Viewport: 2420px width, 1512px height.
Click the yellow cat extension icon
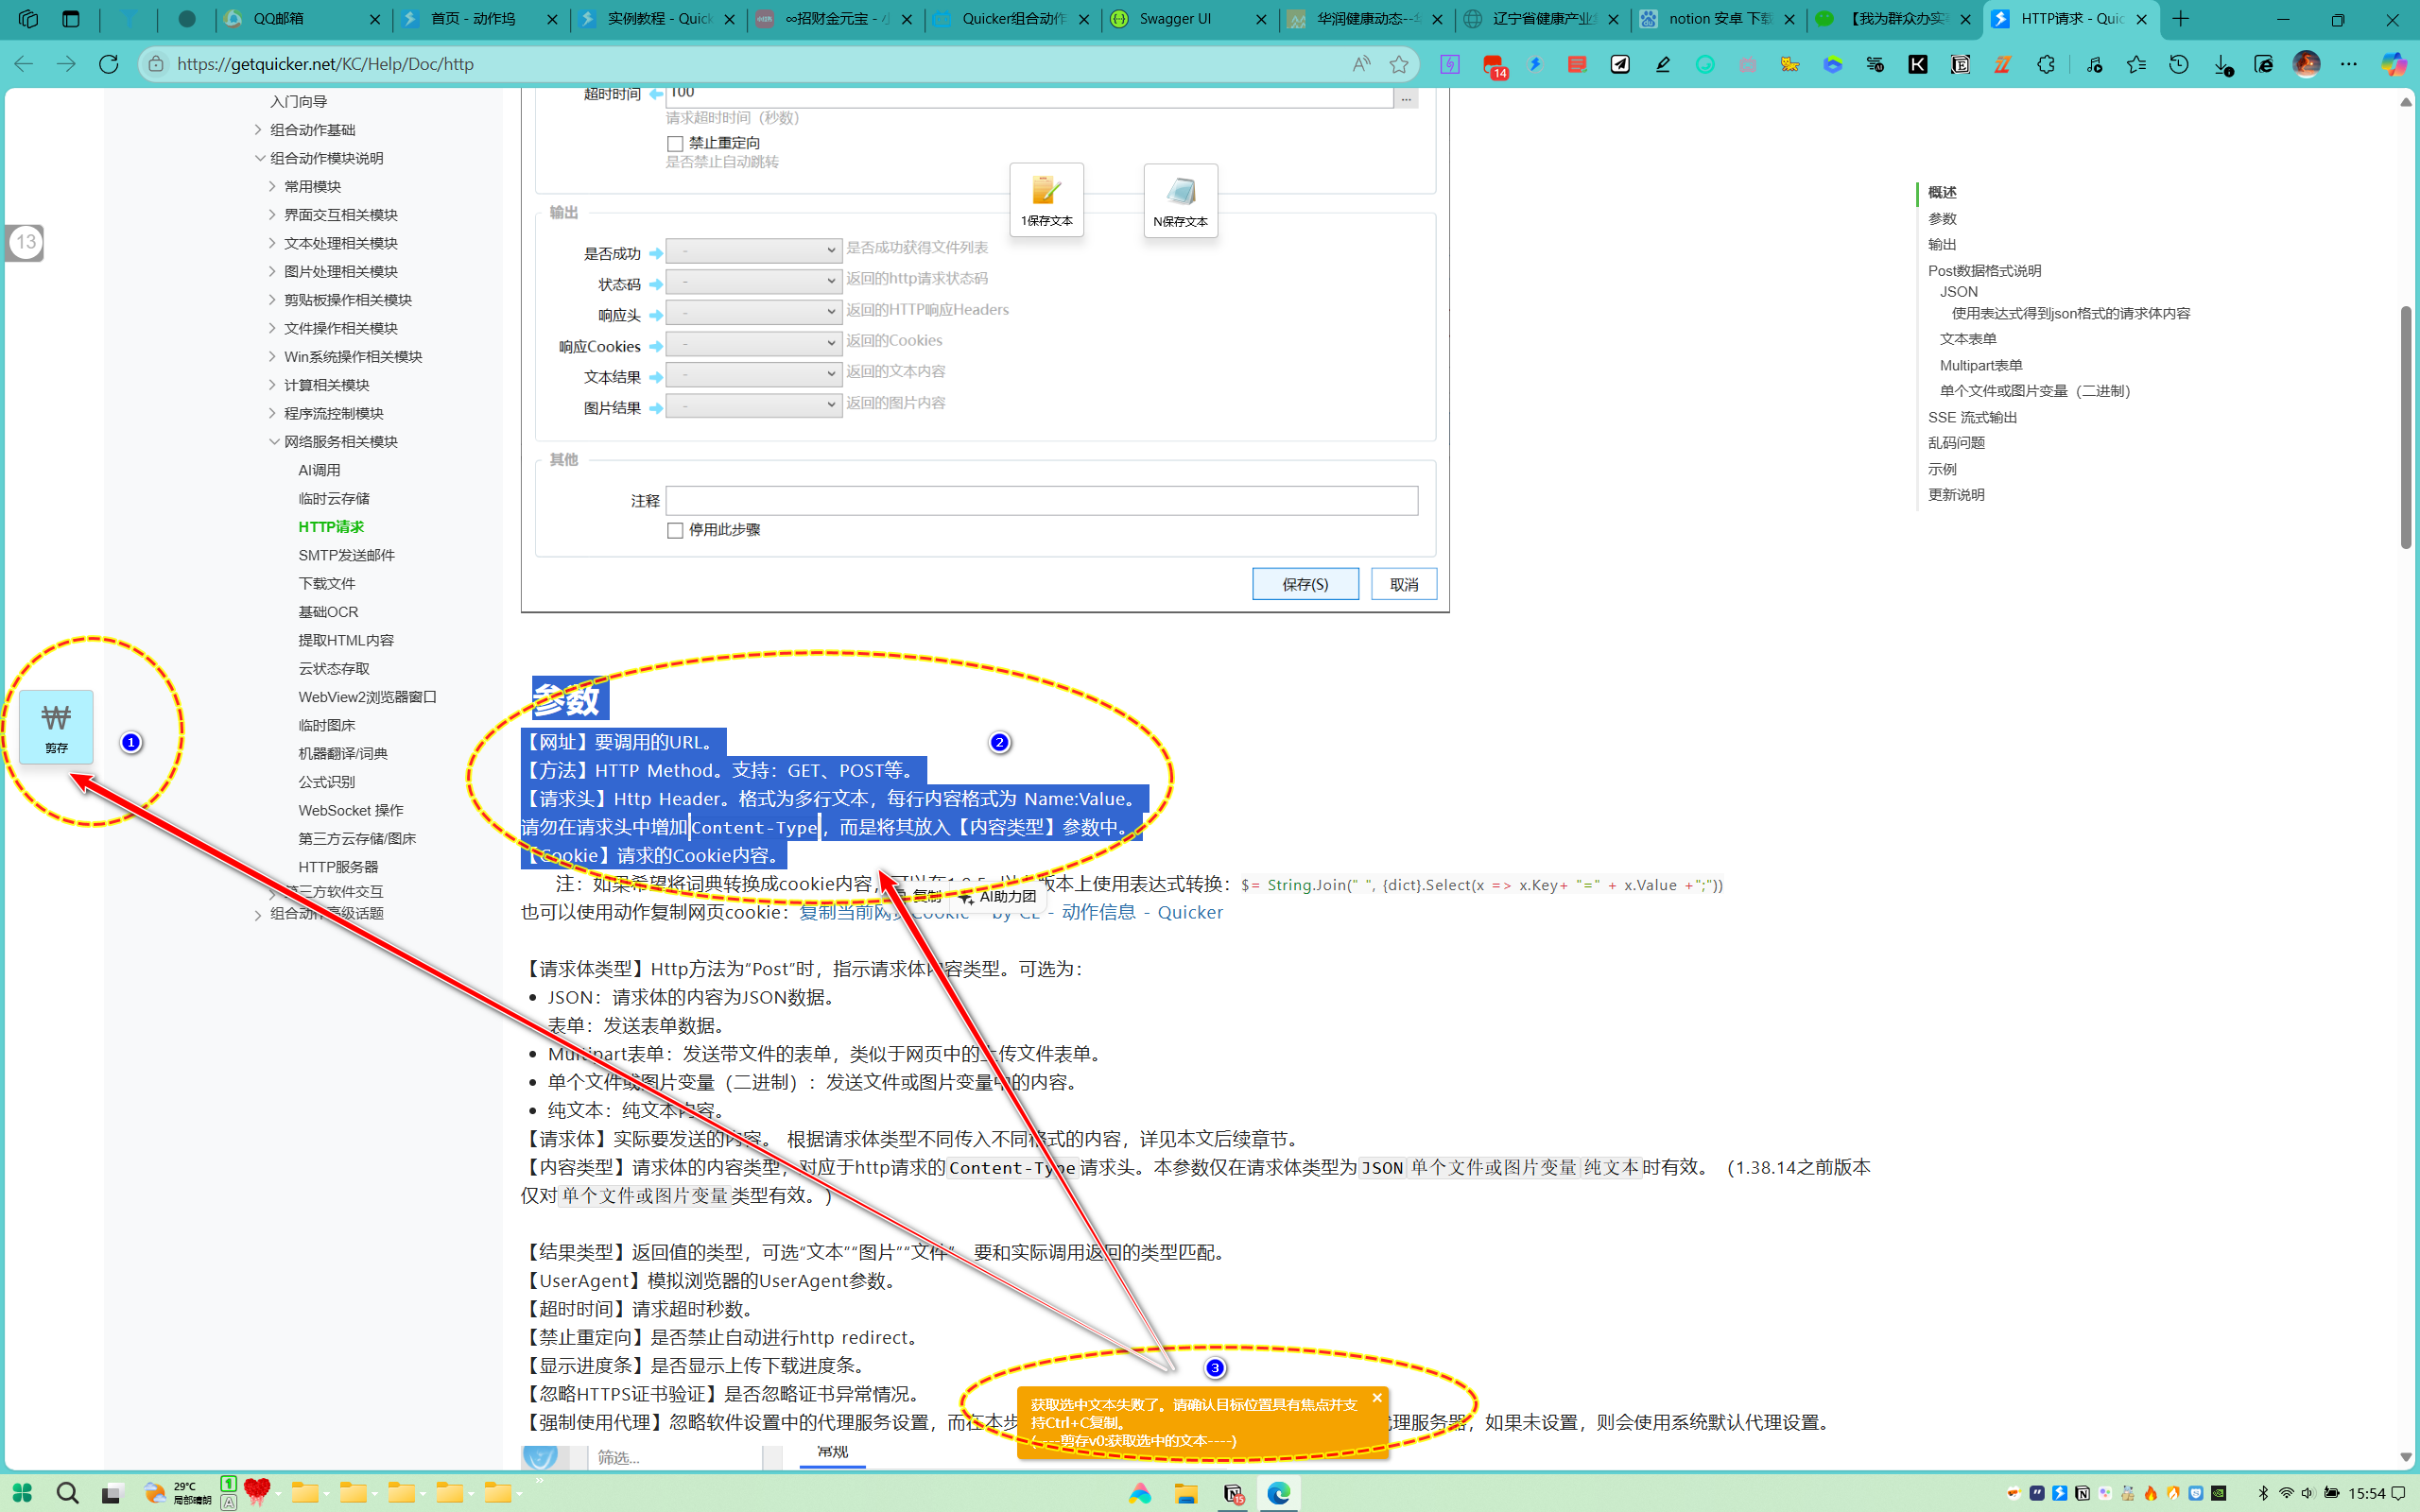(1790, 64)
